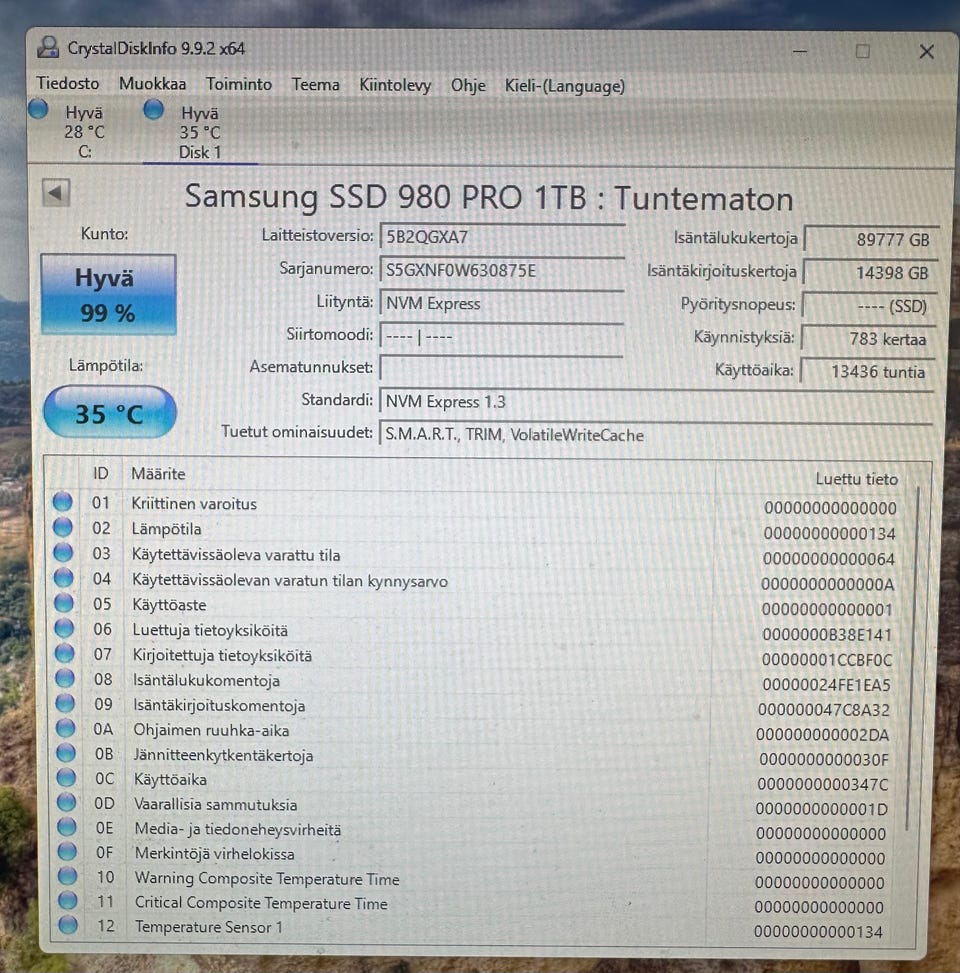Click the Isäntälukukertoja value 89777 GB
The height and width of the screenshot is (973, 960).
871,240
